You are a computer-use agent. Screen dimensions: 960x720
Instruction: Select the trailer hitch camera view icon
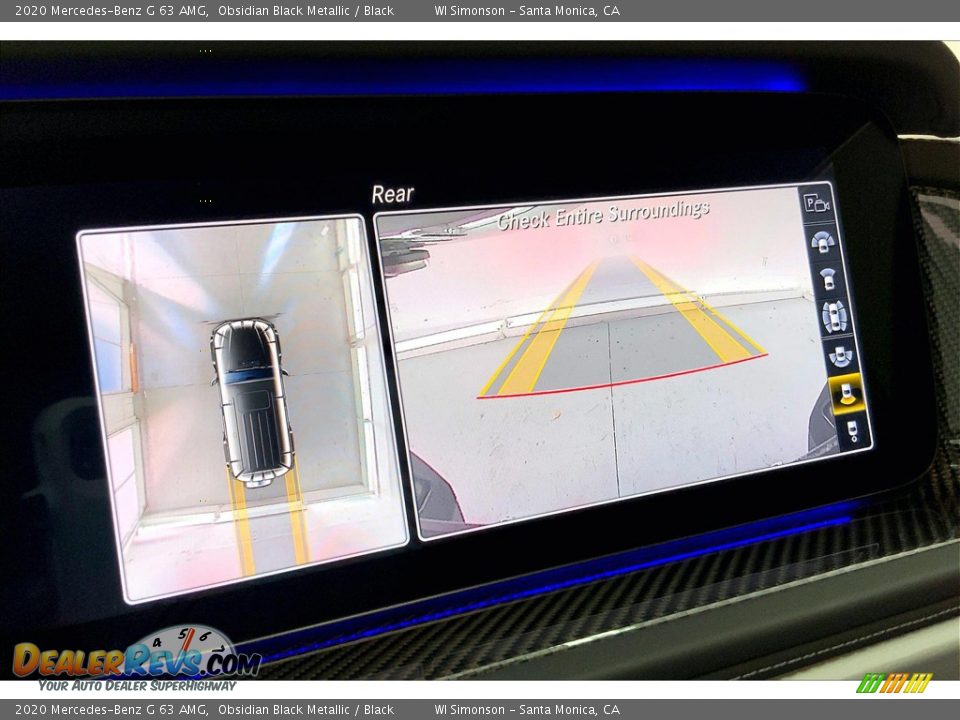point(852,431)
